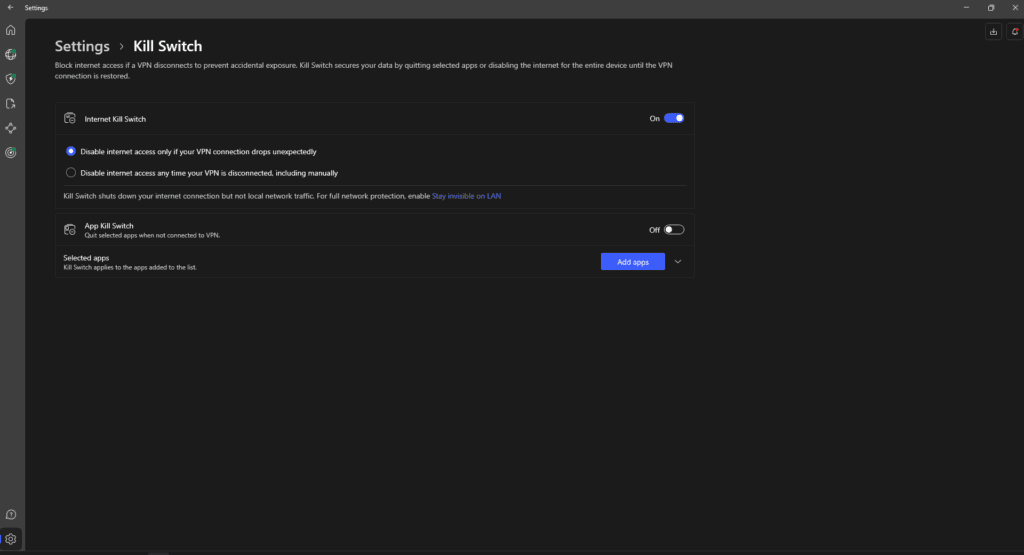Open the notifications bell icon
Screen dimensions: 1024x555
coord(1014,32)
